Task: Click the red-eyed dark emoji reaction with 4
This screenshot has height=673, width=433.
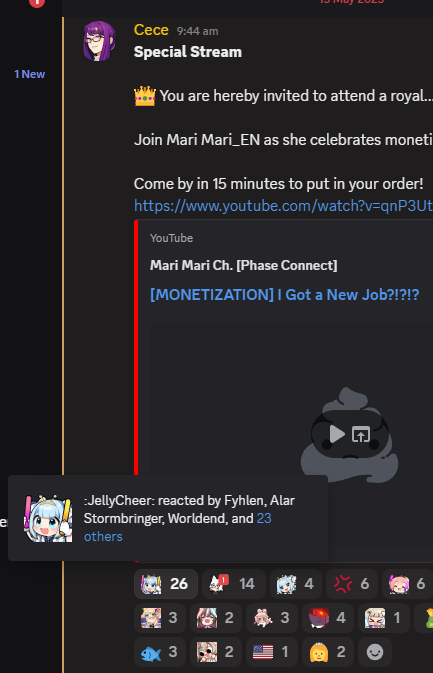Action: [328, 618]
